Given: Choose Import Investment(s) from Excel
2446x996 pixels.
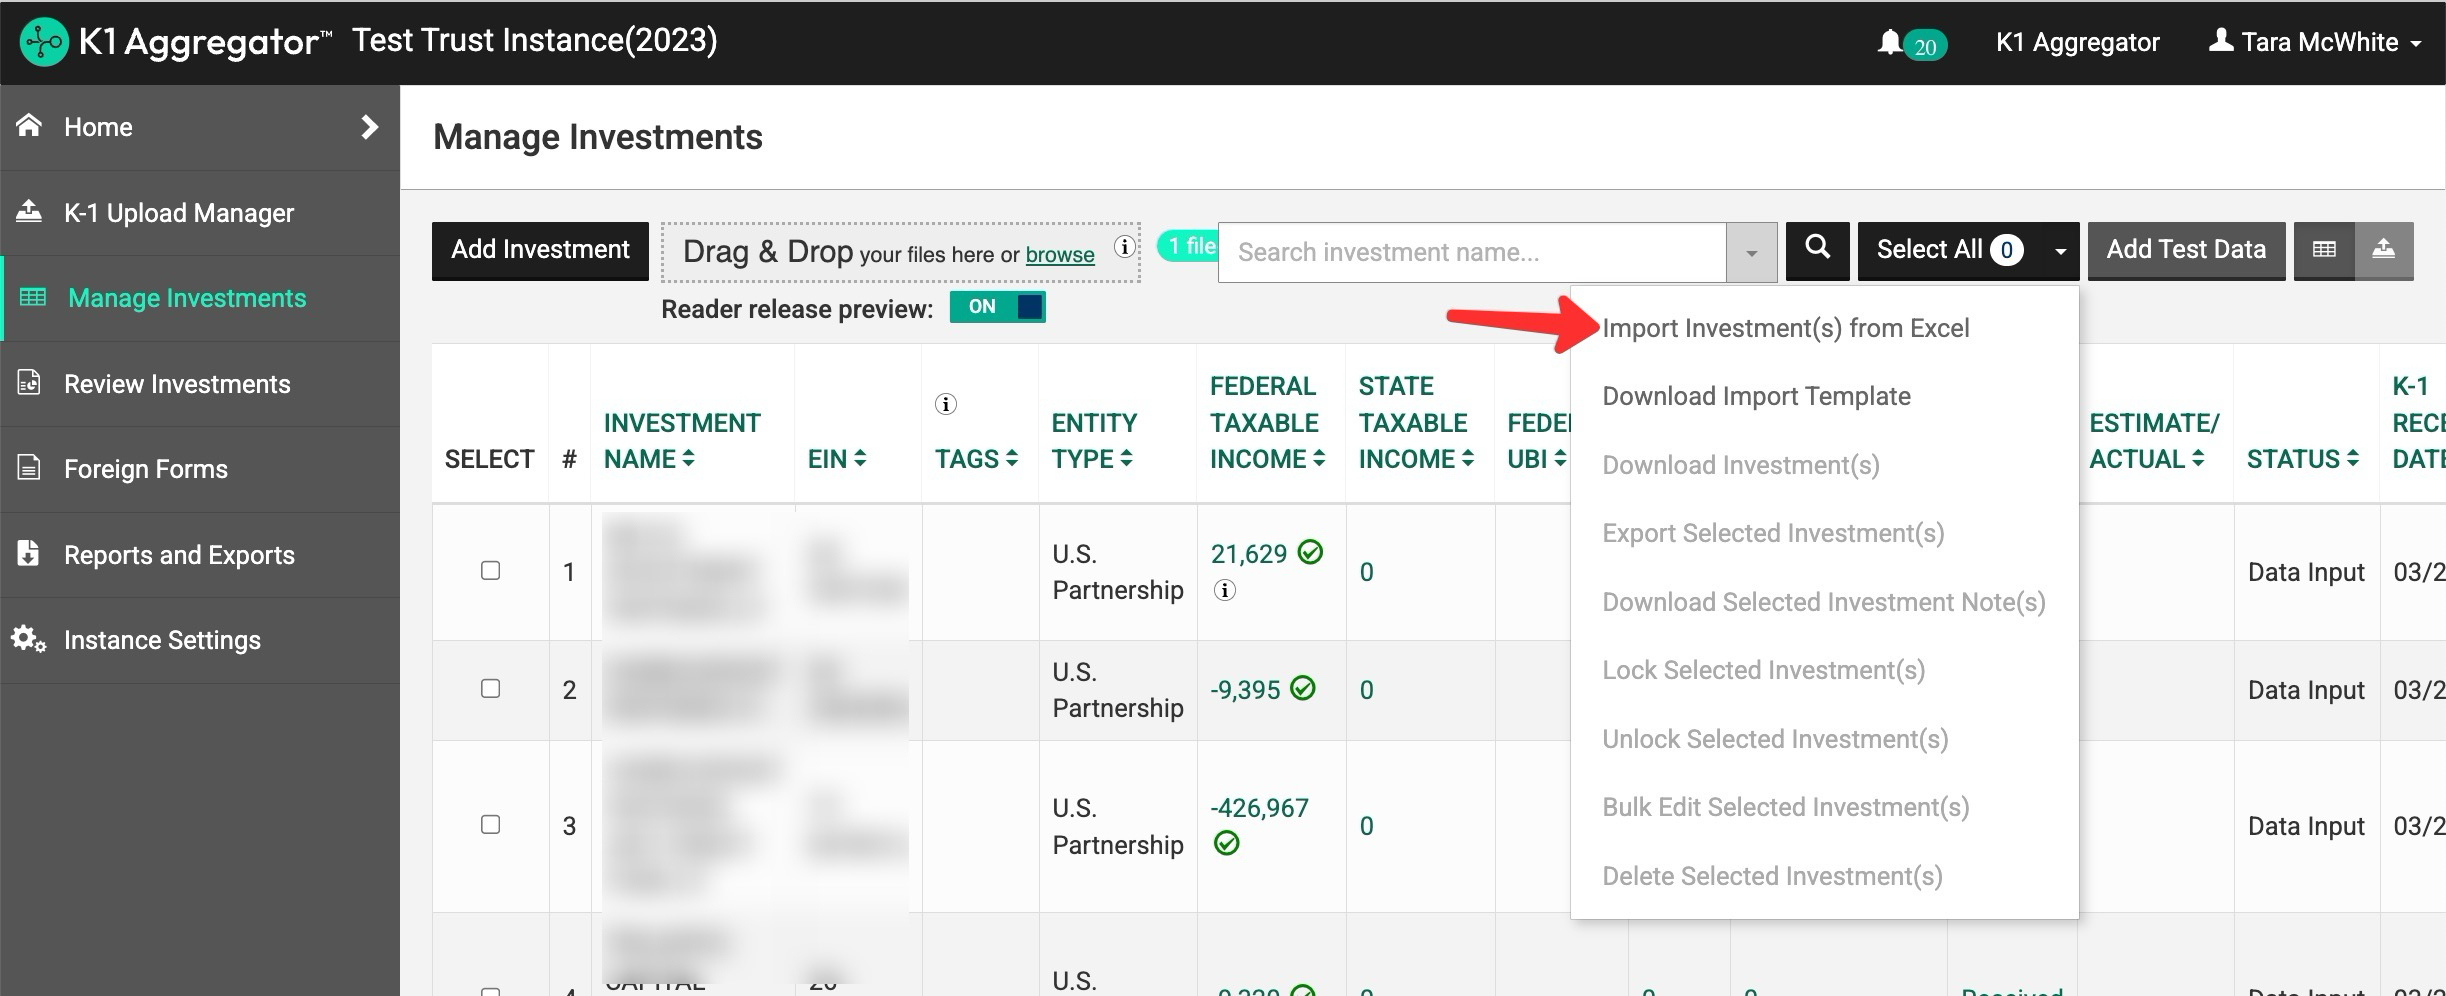Looking at the screenshot, I should click(1785, 328).
